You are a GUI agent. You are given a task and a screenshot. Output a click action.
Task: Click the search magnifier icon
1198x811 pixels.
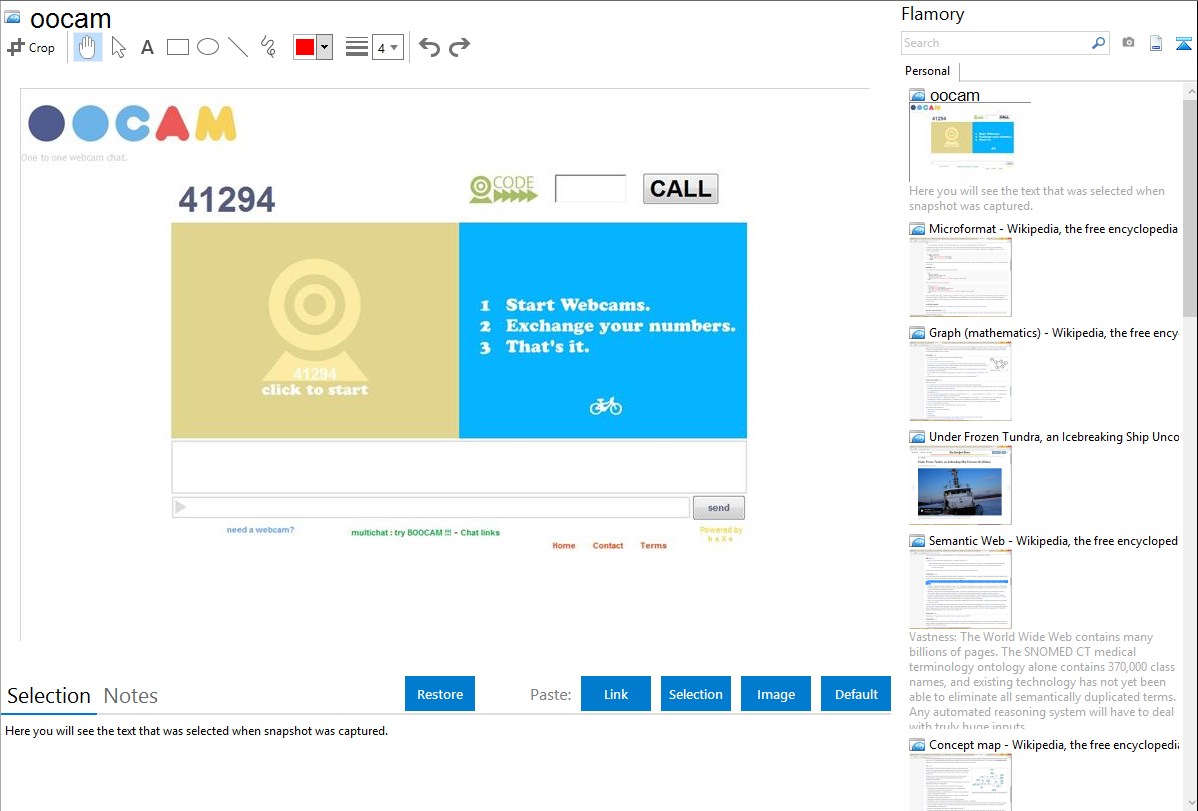point(1098,43)
